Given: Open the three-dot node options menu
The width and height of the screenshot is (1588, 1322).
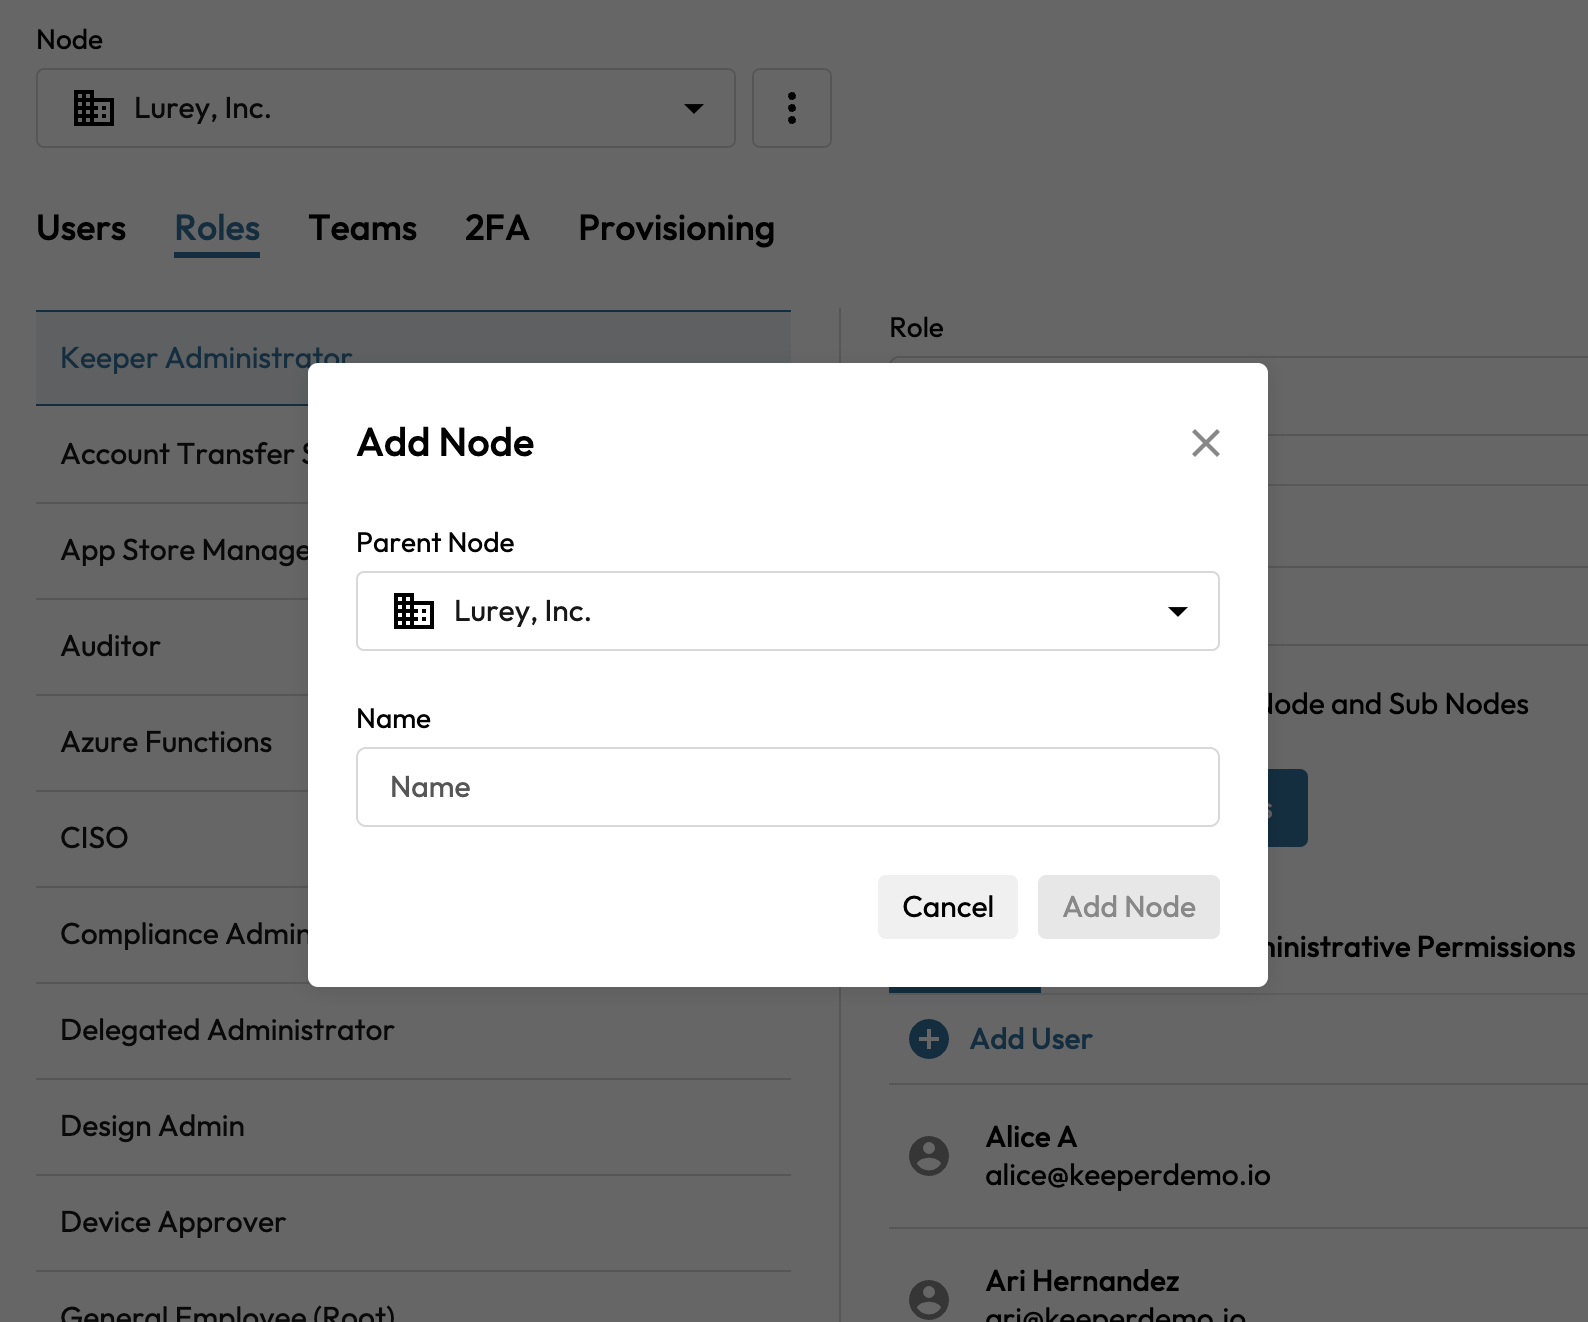Looking at the screenshot, I should 791,108.
